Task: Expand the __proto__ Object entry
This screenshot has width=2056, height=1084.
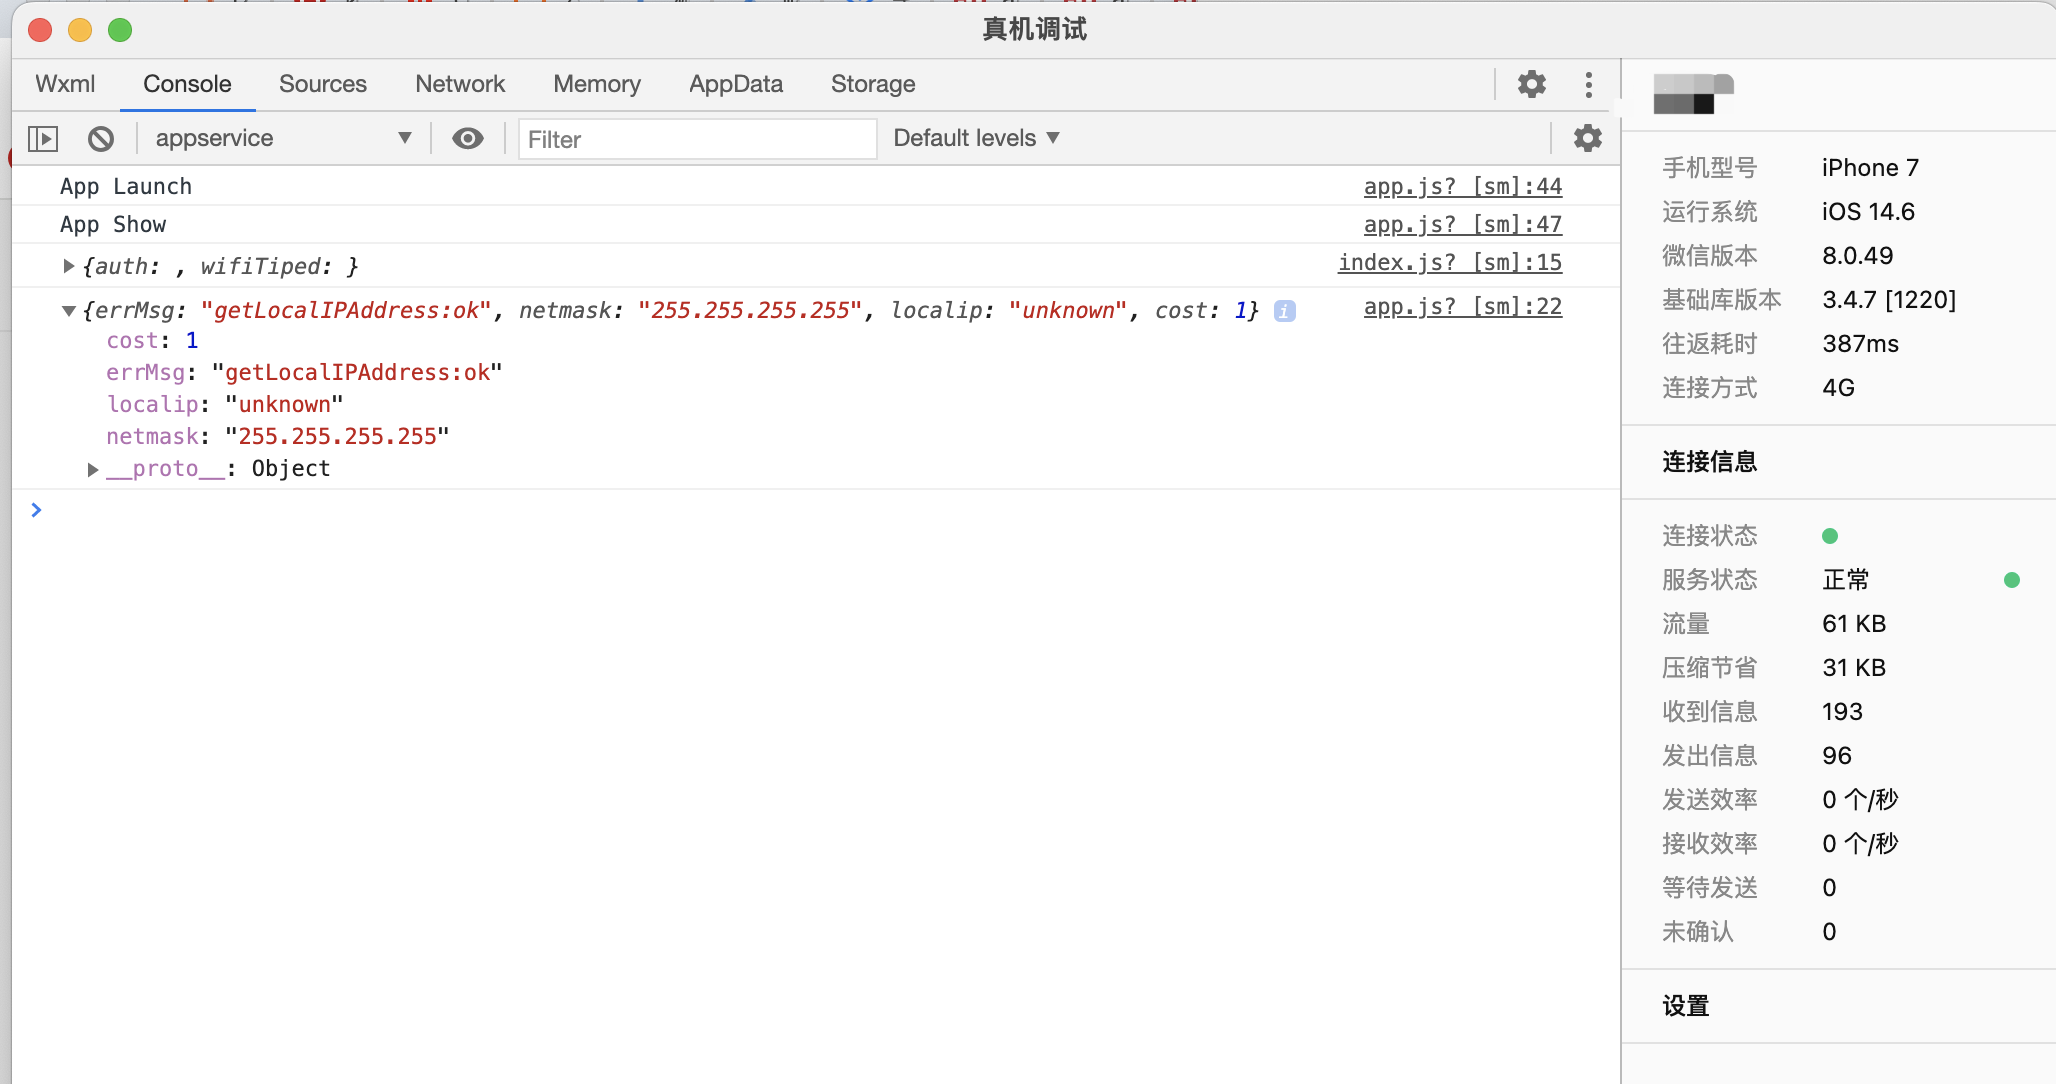Action: click(x=93, y=469)
